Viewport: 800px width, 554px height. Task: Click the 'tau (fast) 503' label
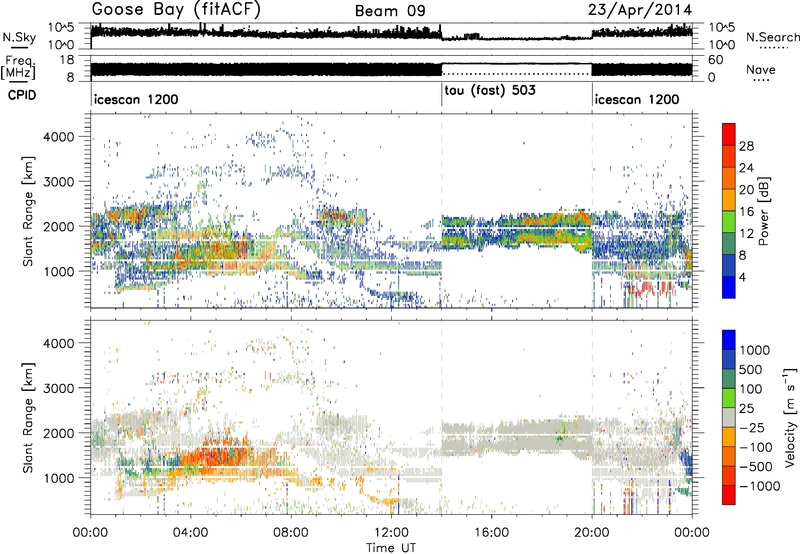[x=490, y=91]
